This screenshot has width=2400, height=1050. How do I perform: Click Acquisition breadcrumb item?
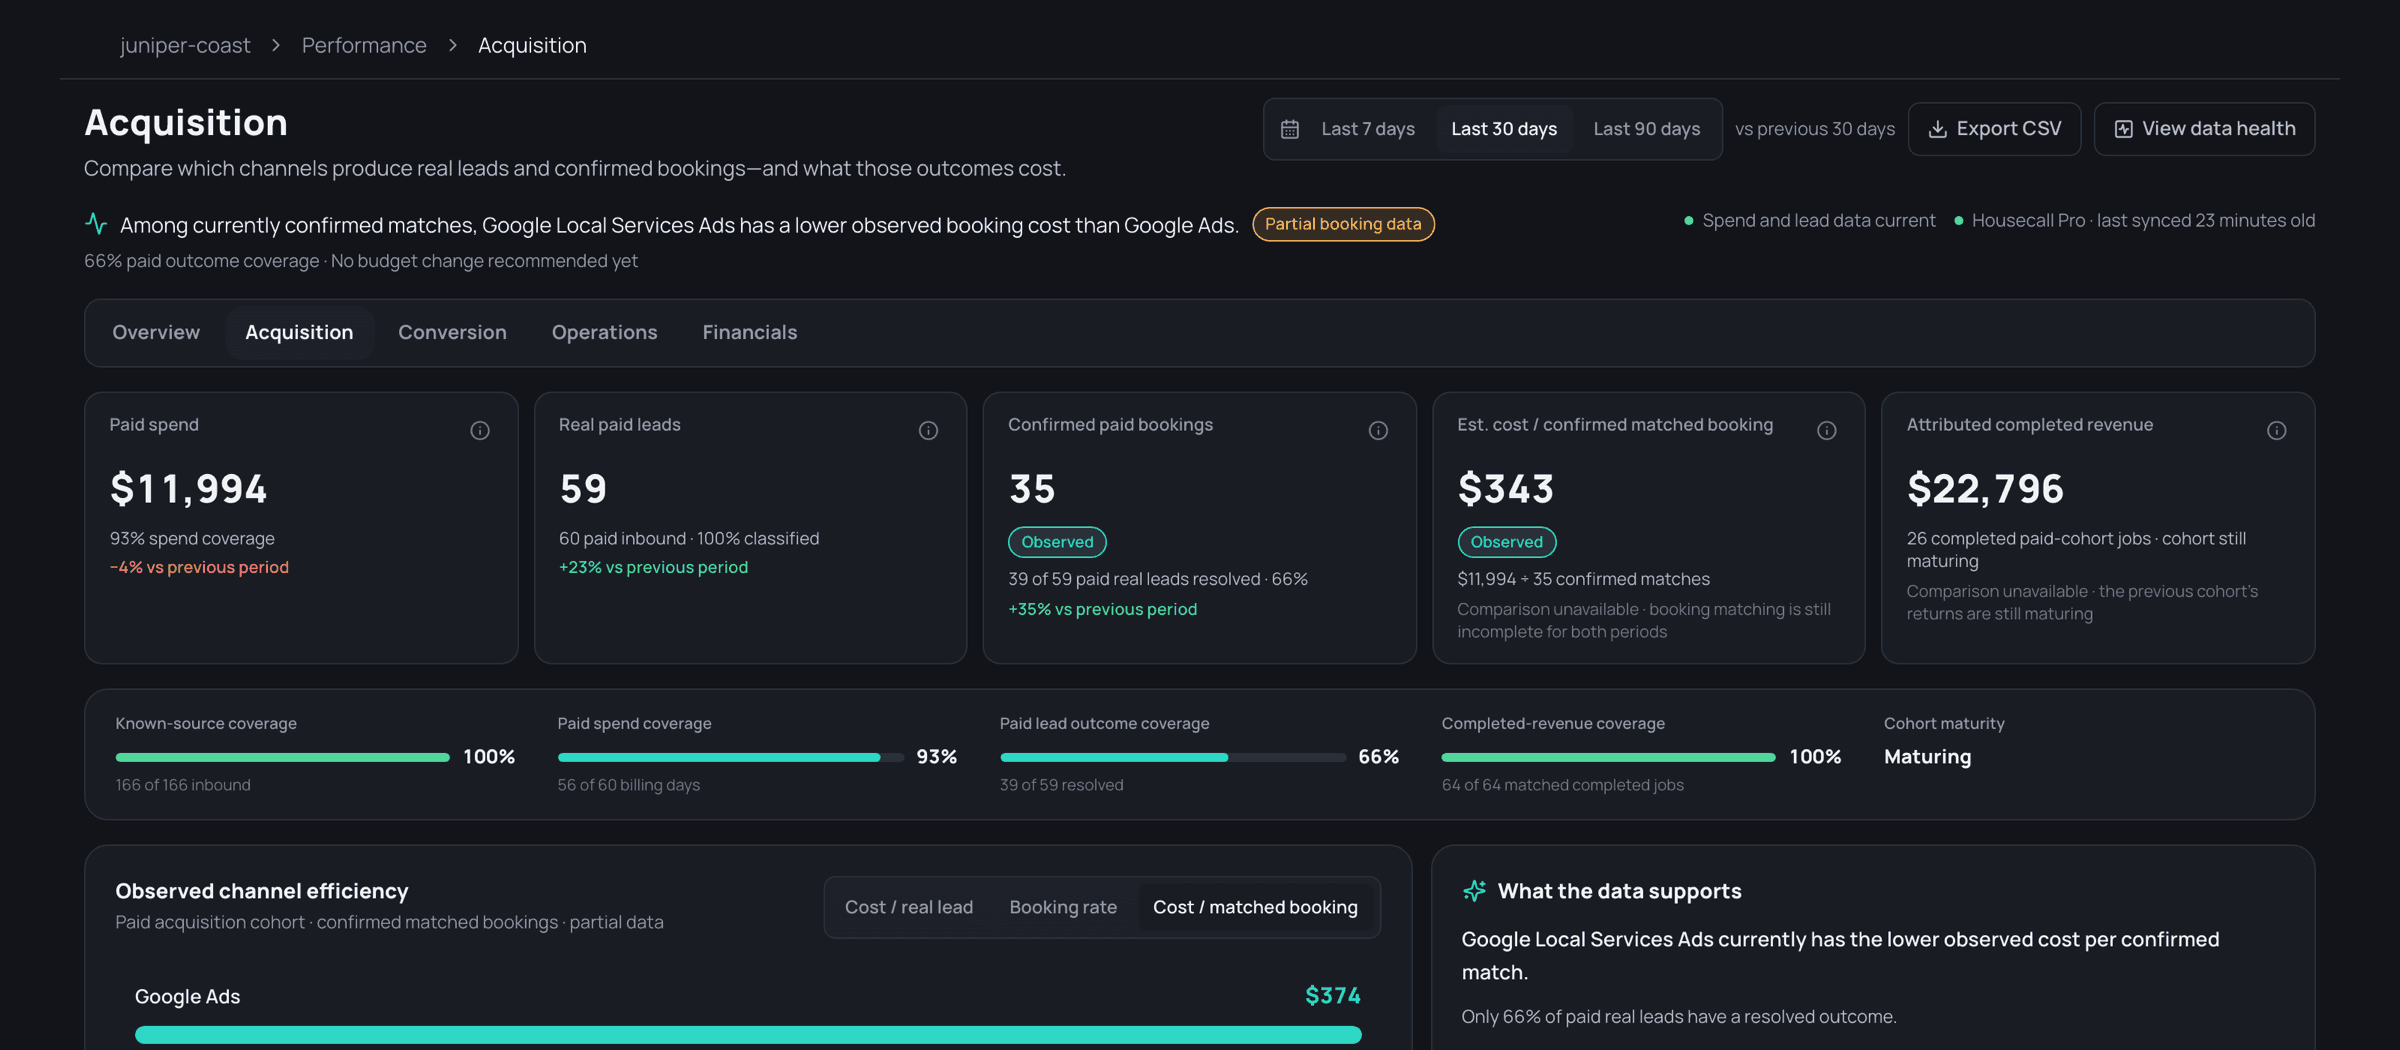pyautogui.click(x=532, y=45)
